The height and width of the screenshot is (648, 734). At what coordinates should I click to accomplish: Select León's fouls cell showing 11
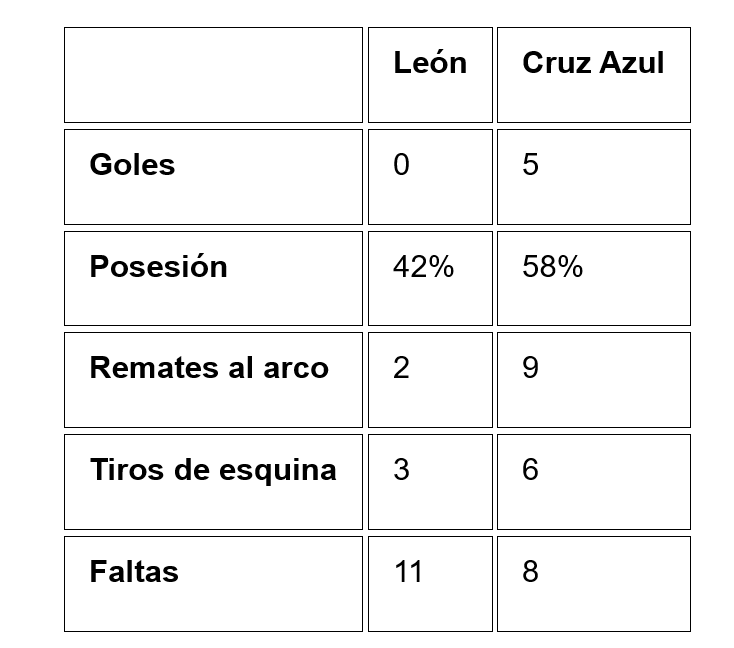pyautogui.click(x=430, y=584)
